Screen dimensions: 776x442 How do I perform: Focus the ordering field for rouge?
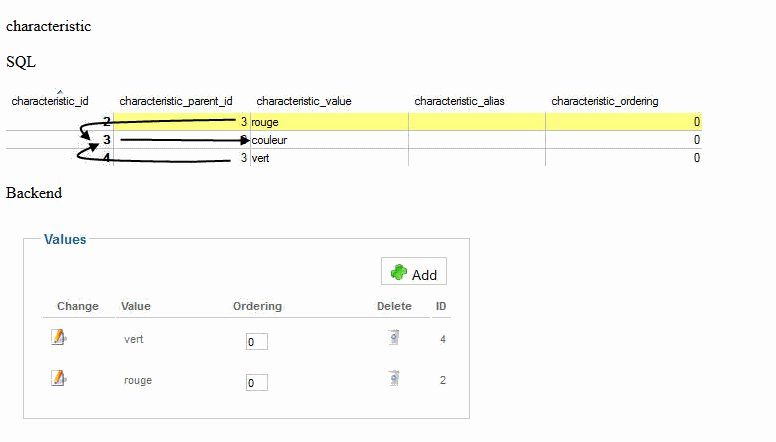[257, 383]
